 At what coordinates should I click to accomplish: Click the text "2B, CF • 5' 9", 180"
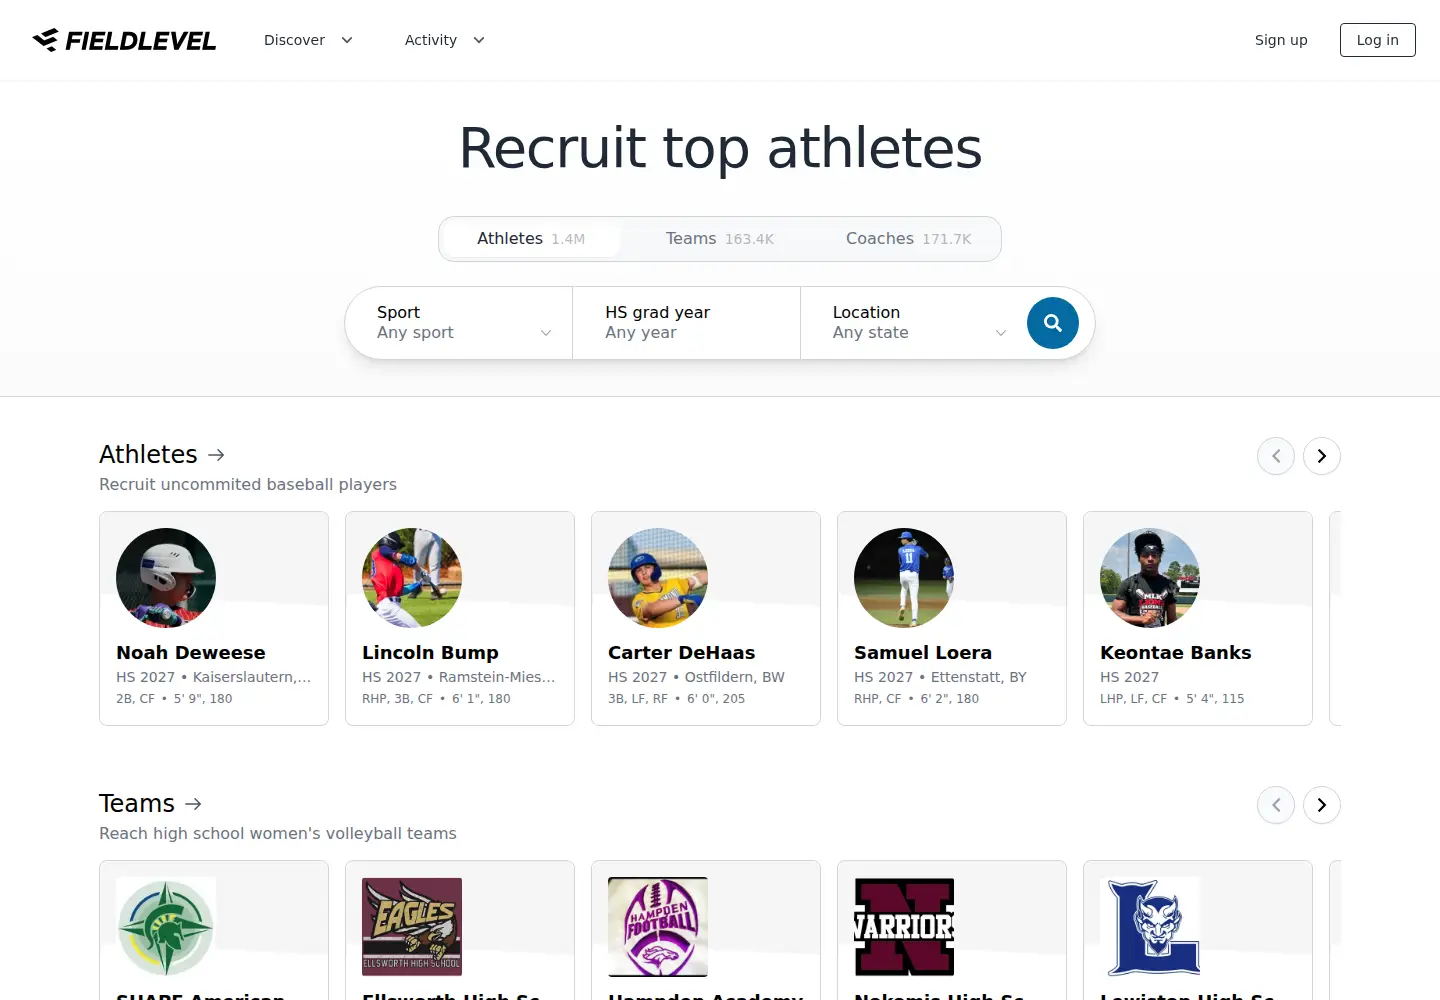174,699
